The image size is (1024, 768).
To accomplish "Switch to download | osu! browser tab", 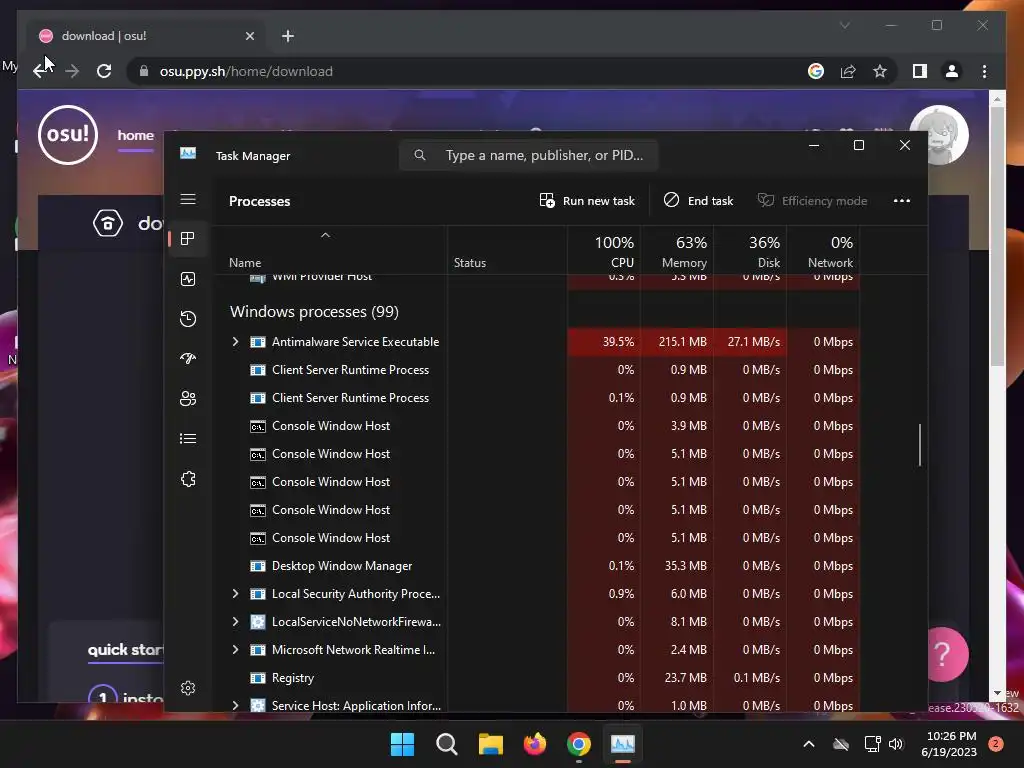I will 147,36.
